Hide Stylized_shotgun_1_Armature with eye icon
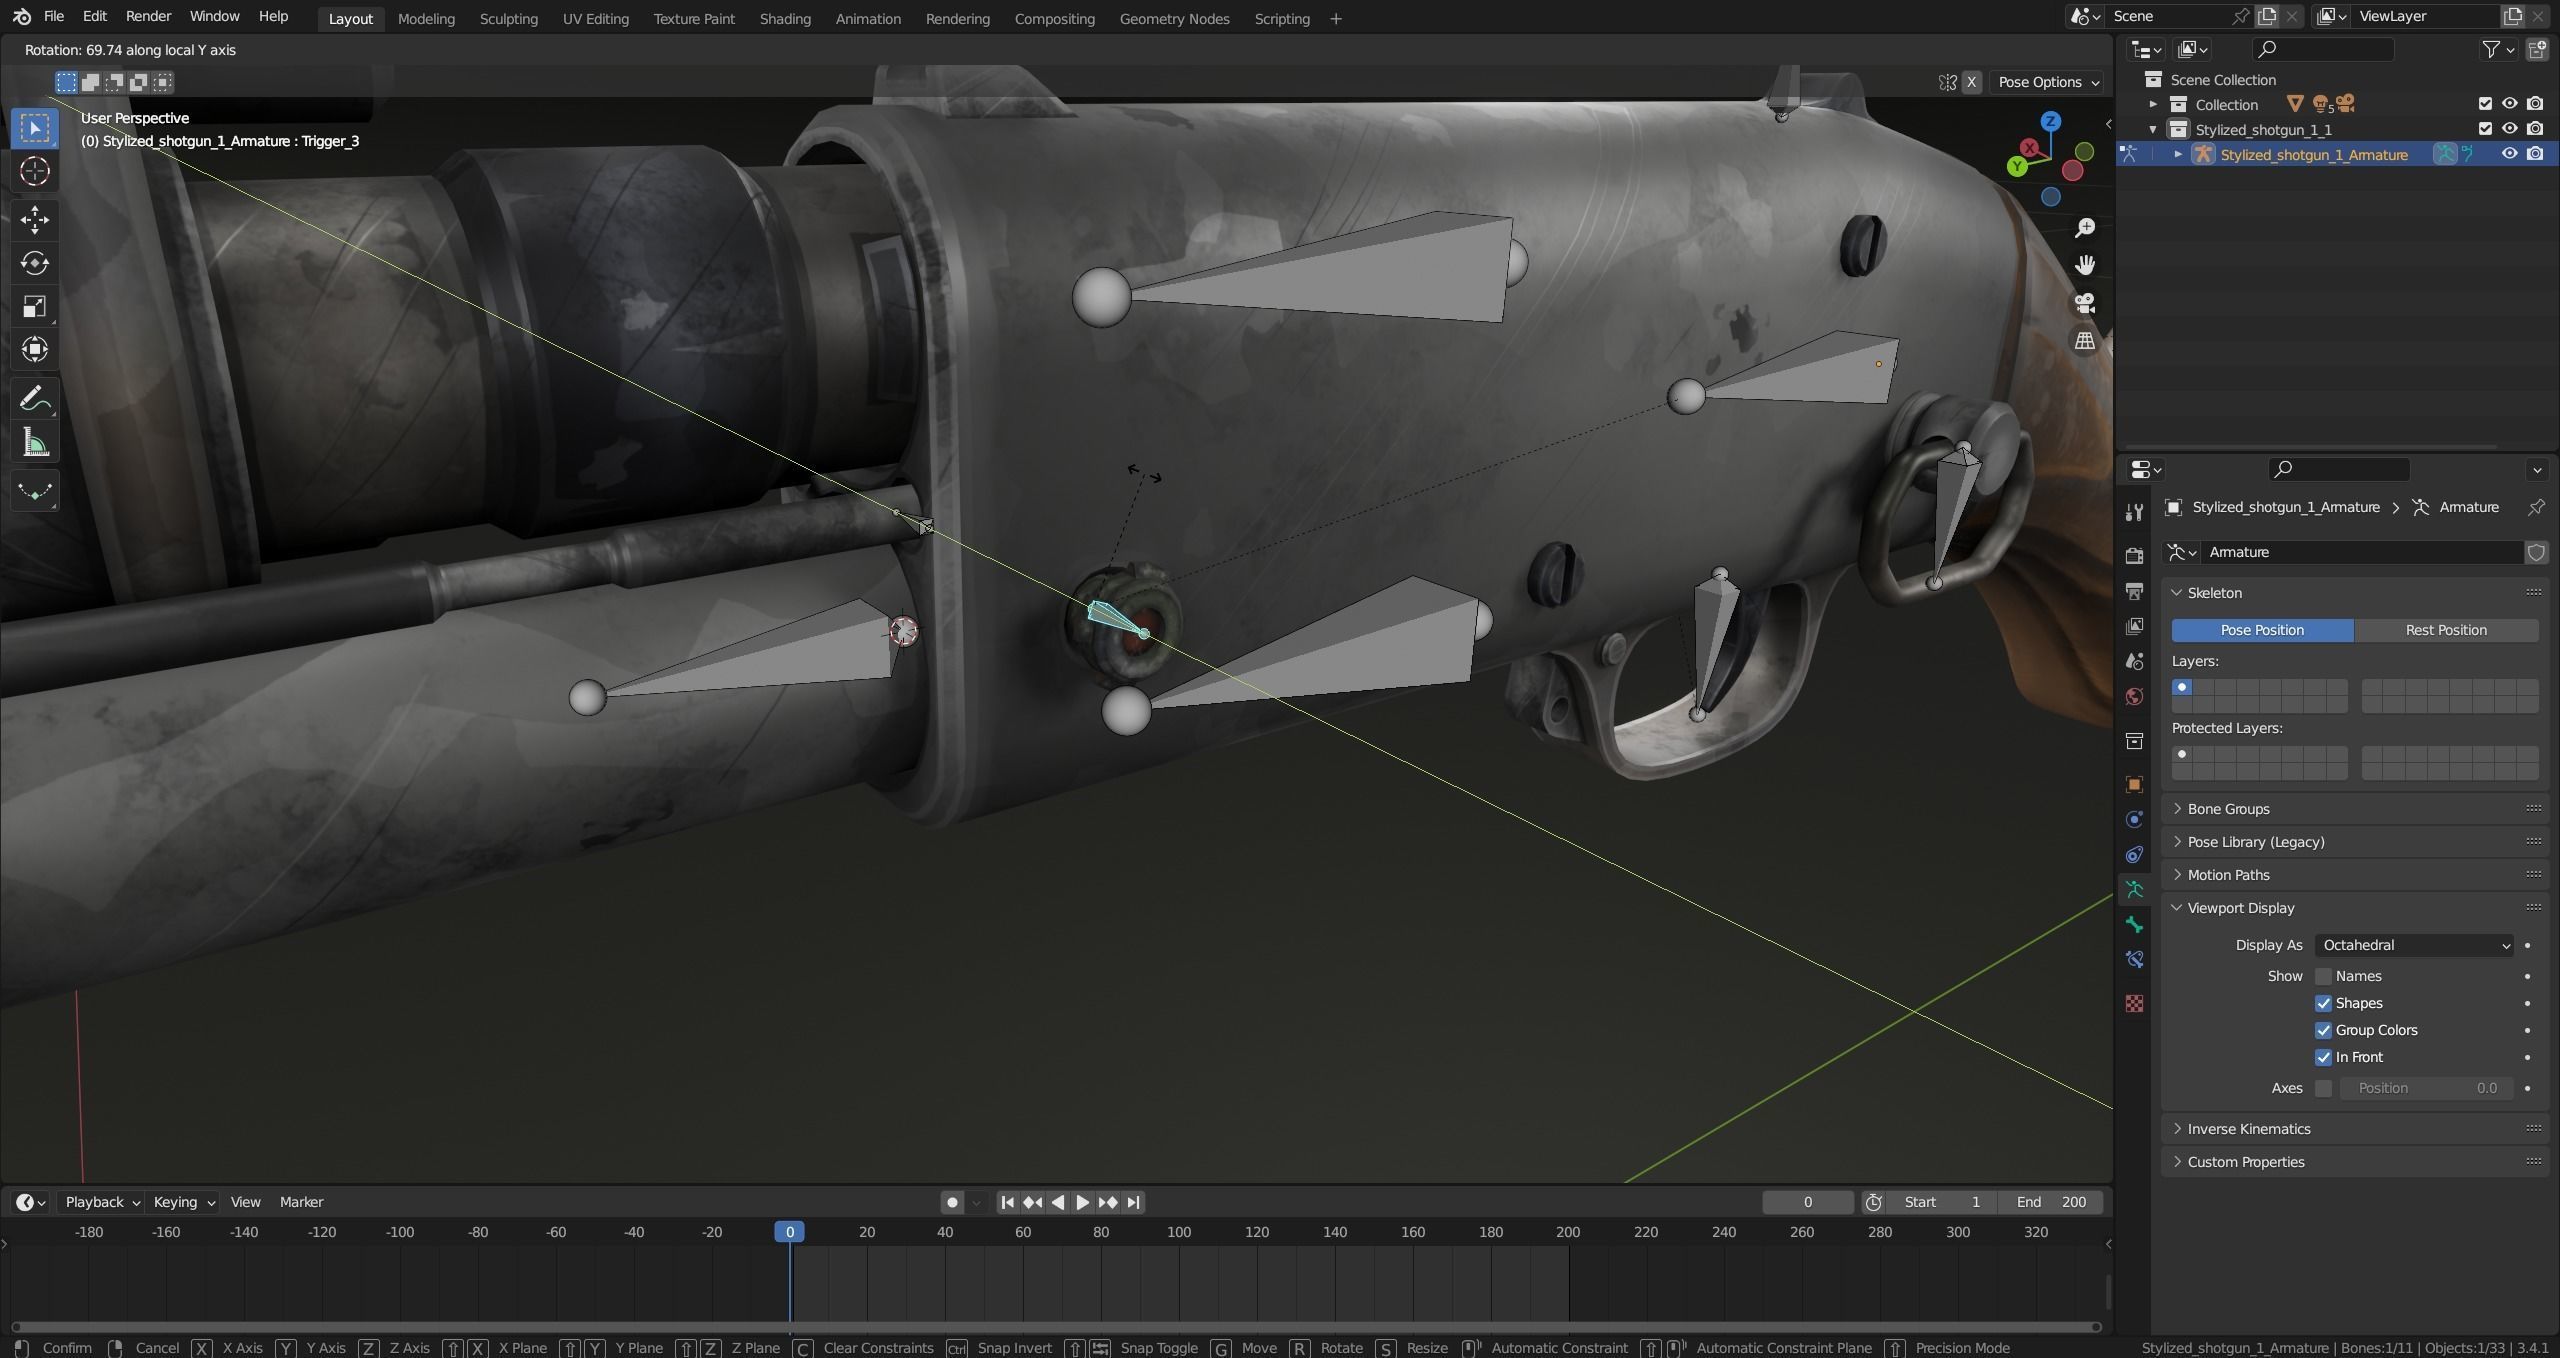The image size is (2560, 1358). tap(2509, 154)
